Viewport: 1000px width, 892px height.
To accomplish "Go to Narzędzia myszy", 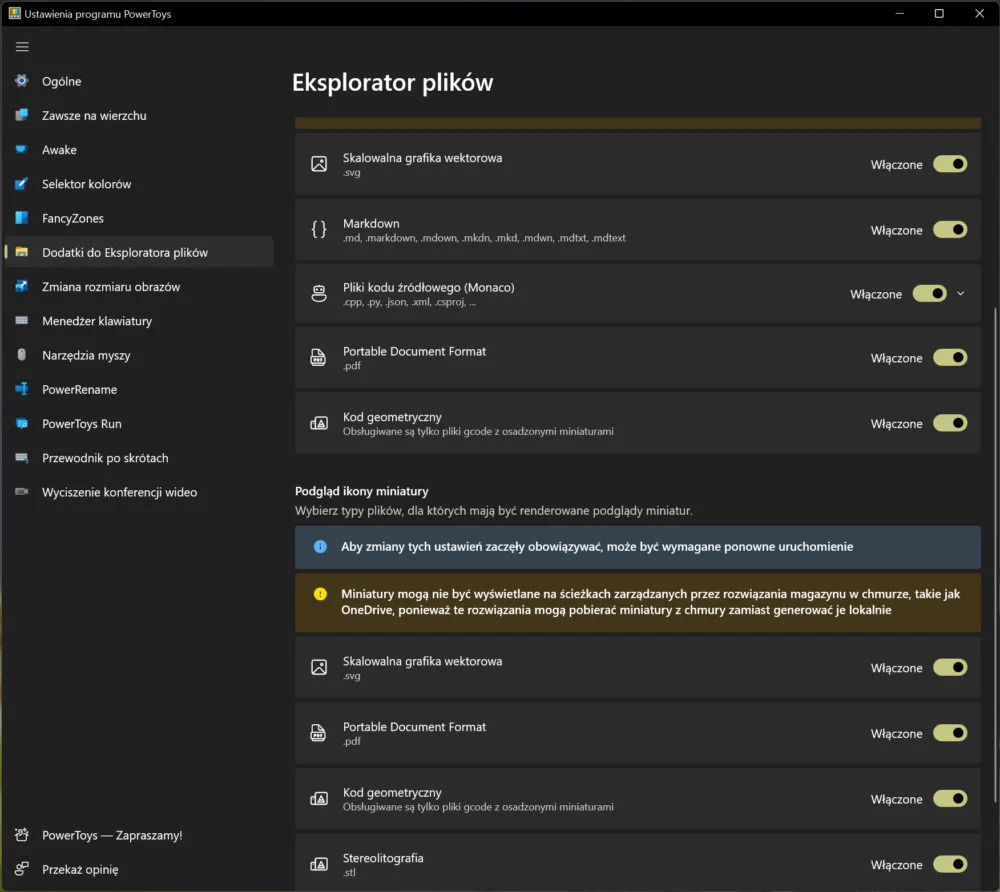I will [139, 355].
